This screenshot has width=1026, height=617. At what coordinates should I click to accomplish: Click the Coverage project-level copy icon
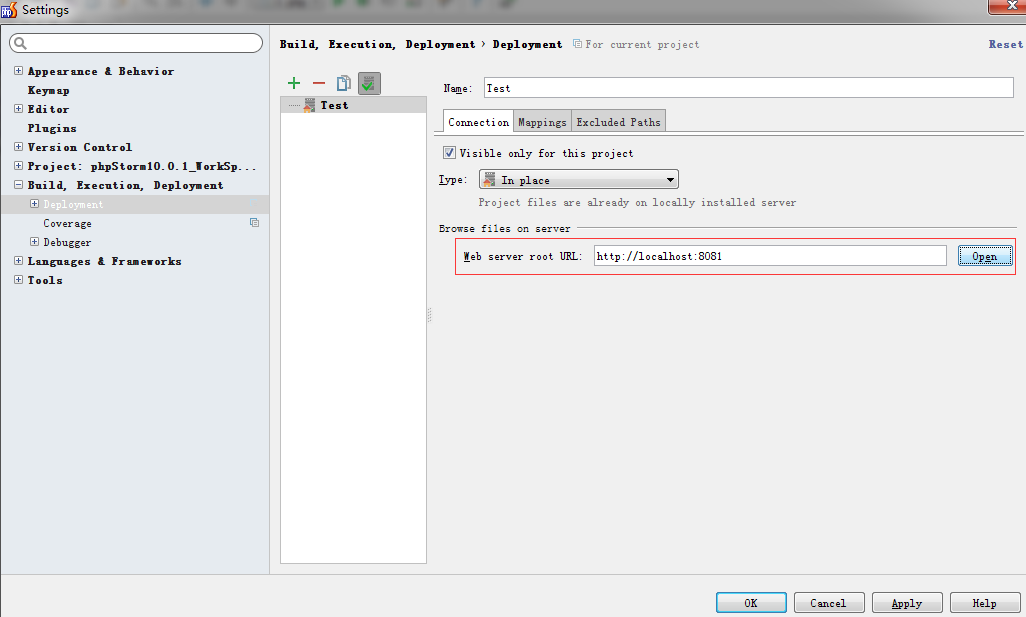point(255,223)
